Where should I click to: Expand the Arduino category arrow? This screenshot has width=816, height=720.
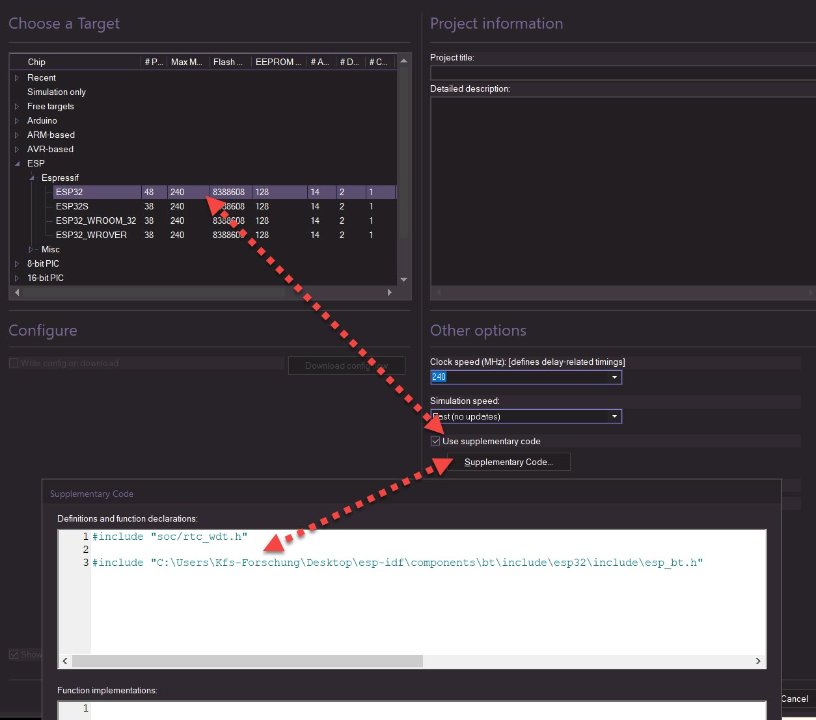point(16,121)
